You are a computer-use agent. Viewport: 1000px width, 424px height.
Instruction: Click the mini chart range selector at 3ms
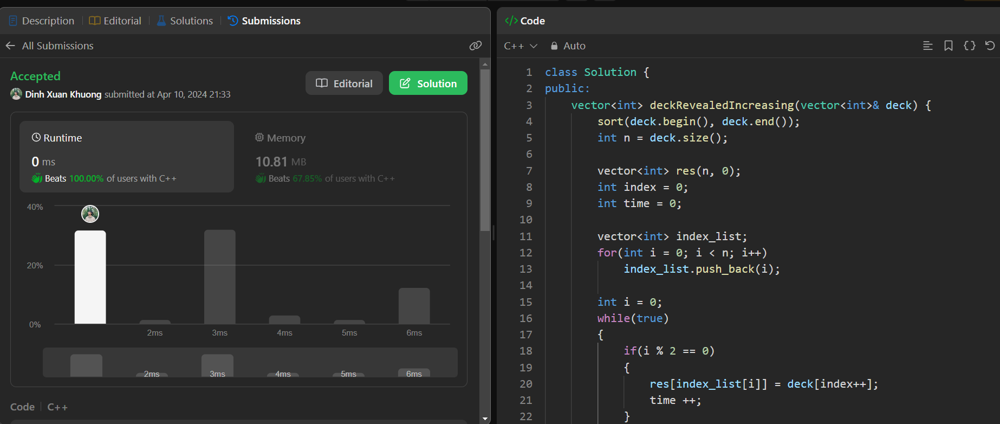(217, 365)
